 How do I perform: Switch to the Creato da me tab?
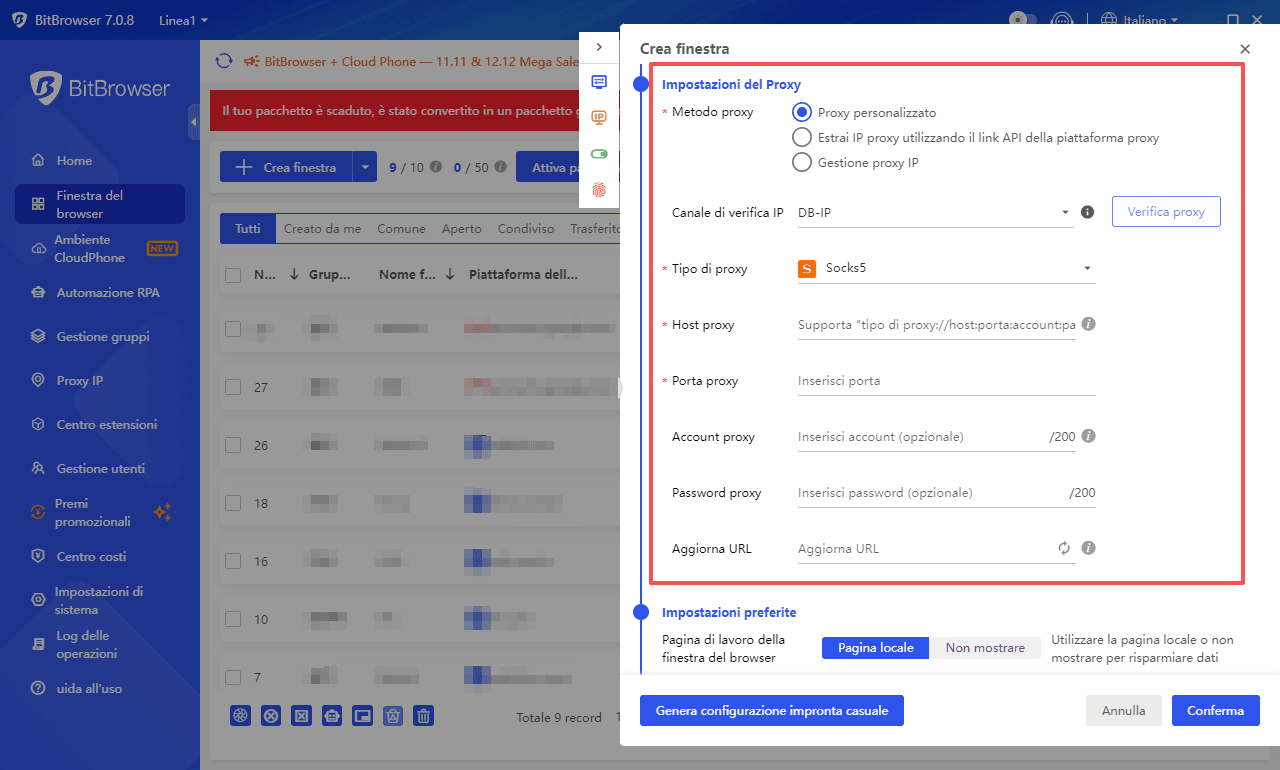322,228
